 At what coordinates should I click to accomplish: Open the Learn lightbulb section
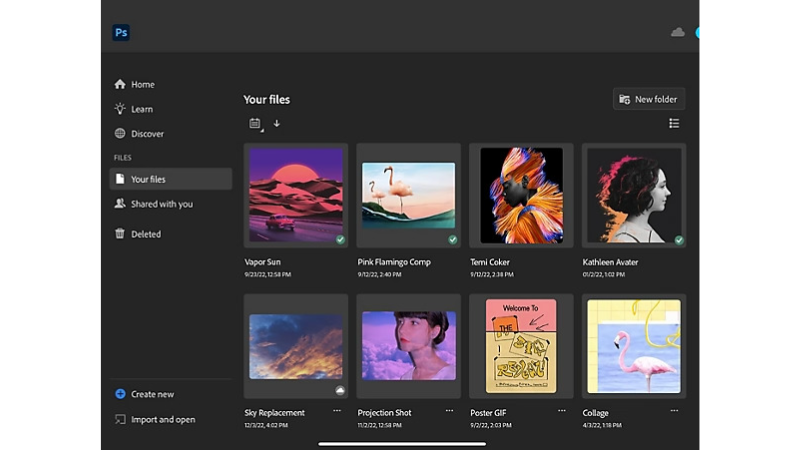(134, 109)
